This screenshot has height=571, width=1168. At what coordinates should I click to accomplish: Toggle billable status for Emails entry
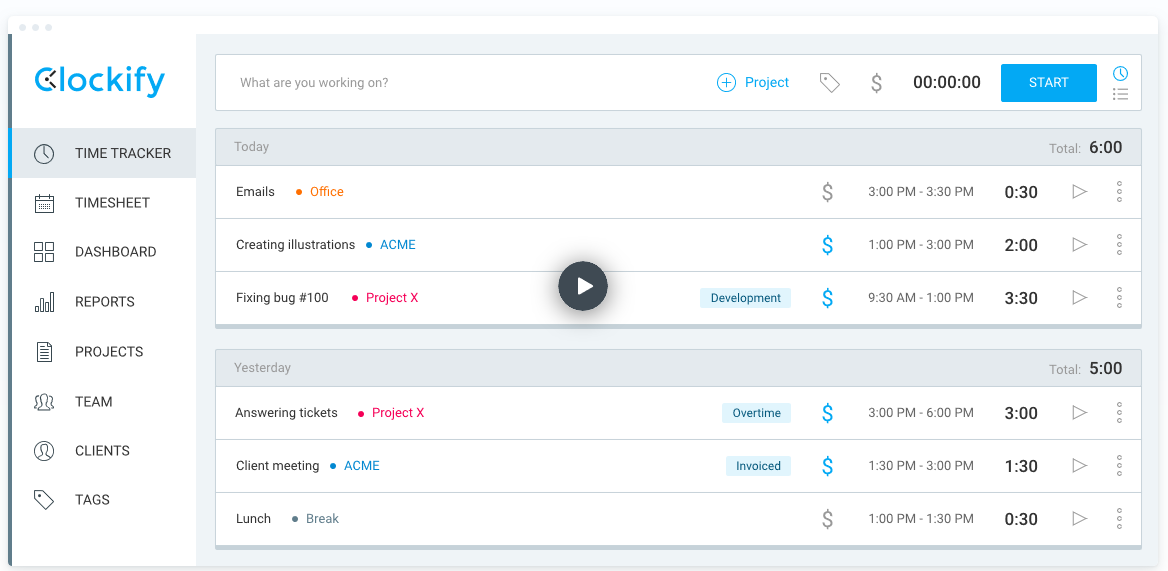827,192
